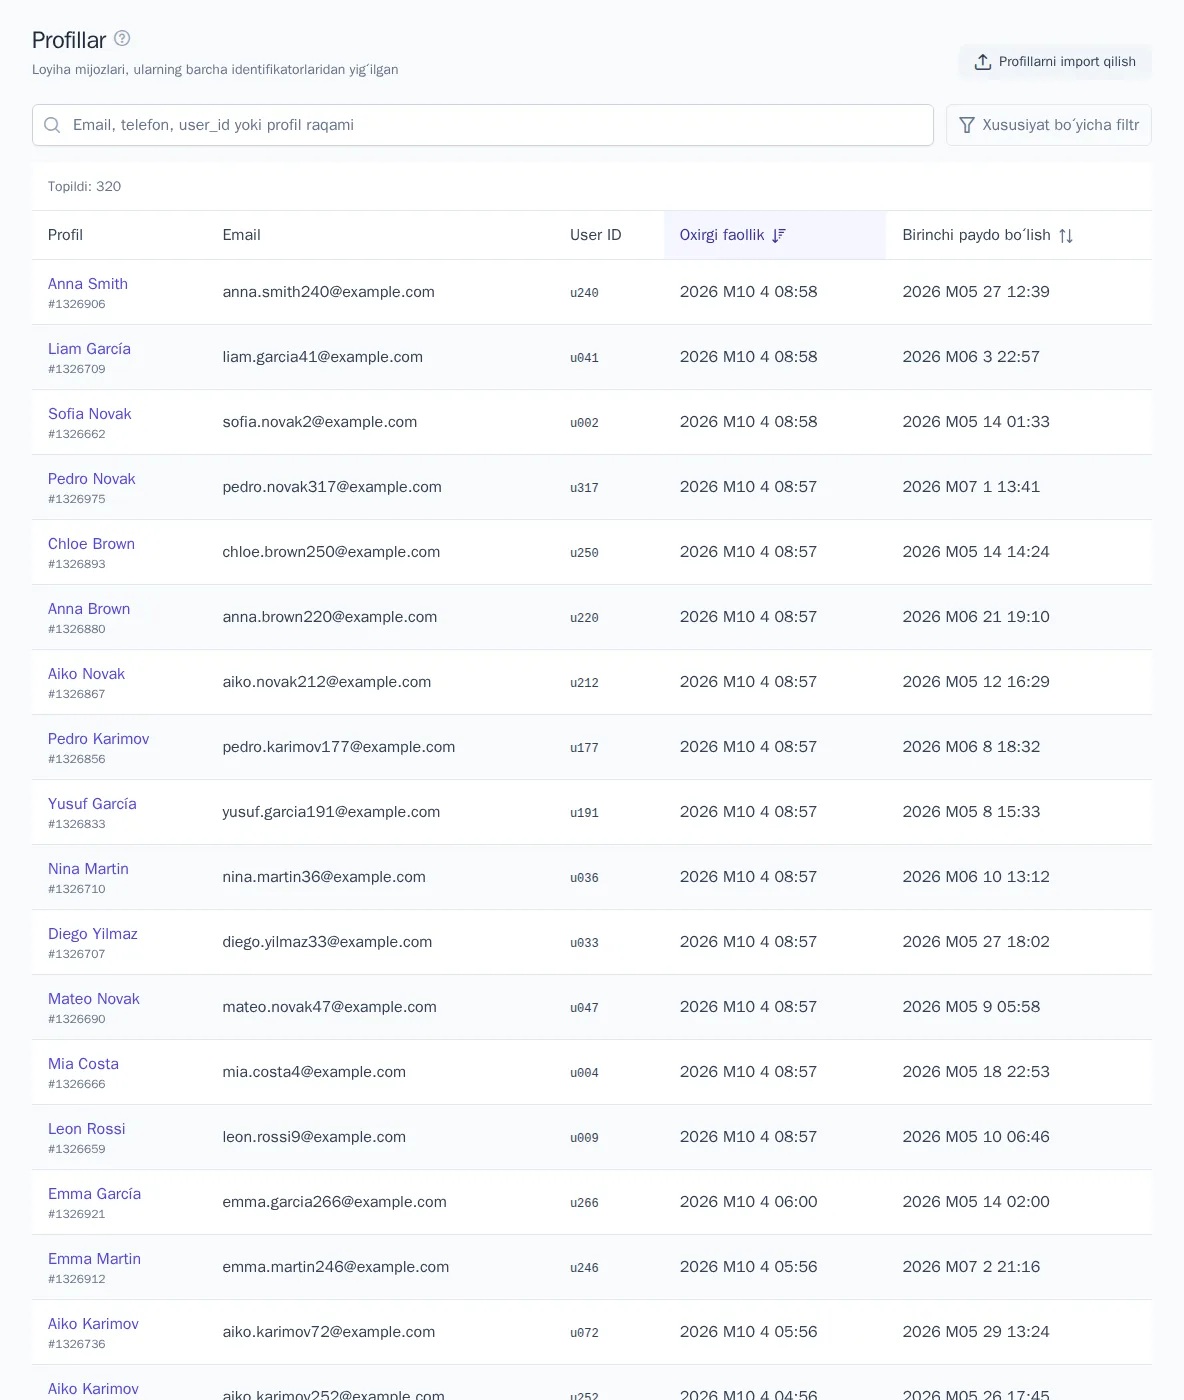Click email anna.smith240@example.com

pyautogui.click(x=328, y=292)
